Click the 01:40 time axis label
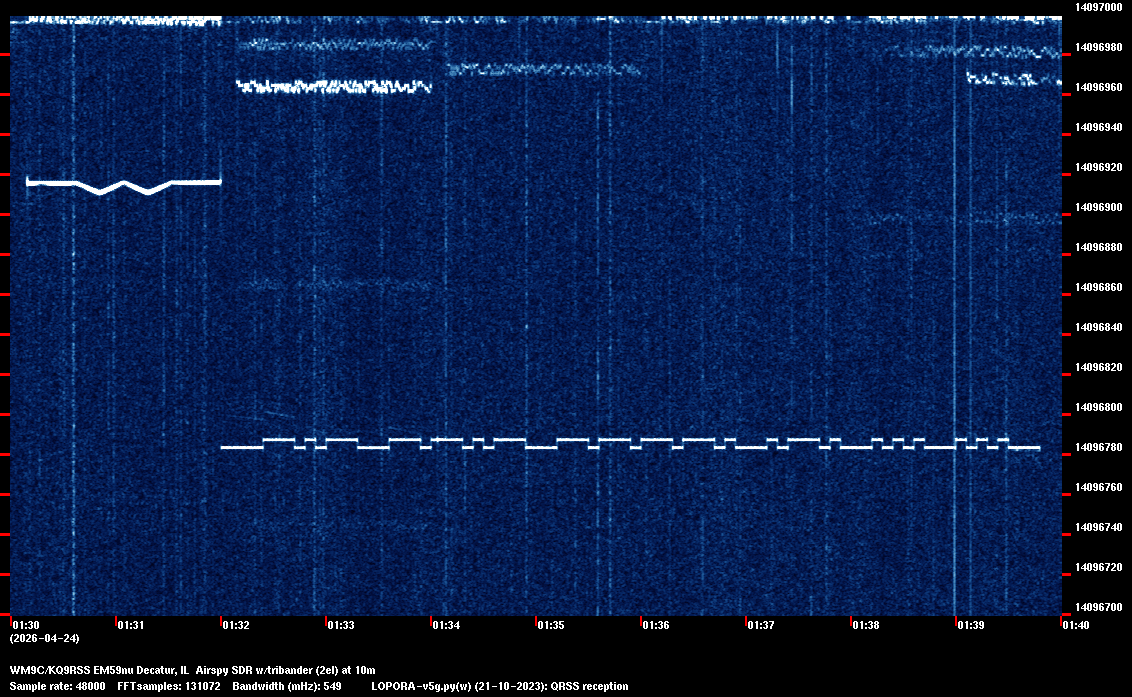 (x=1076, y=625)
